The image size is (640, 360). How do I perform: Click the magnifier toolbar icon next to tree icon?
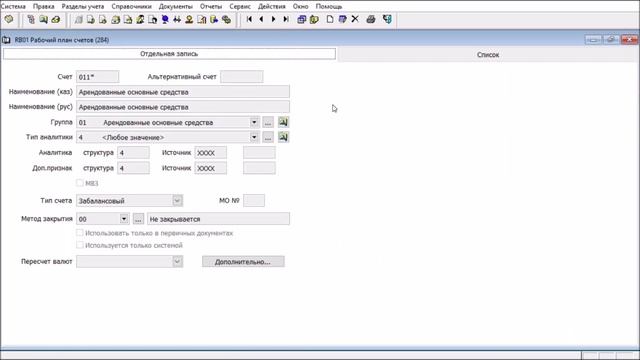43,19
